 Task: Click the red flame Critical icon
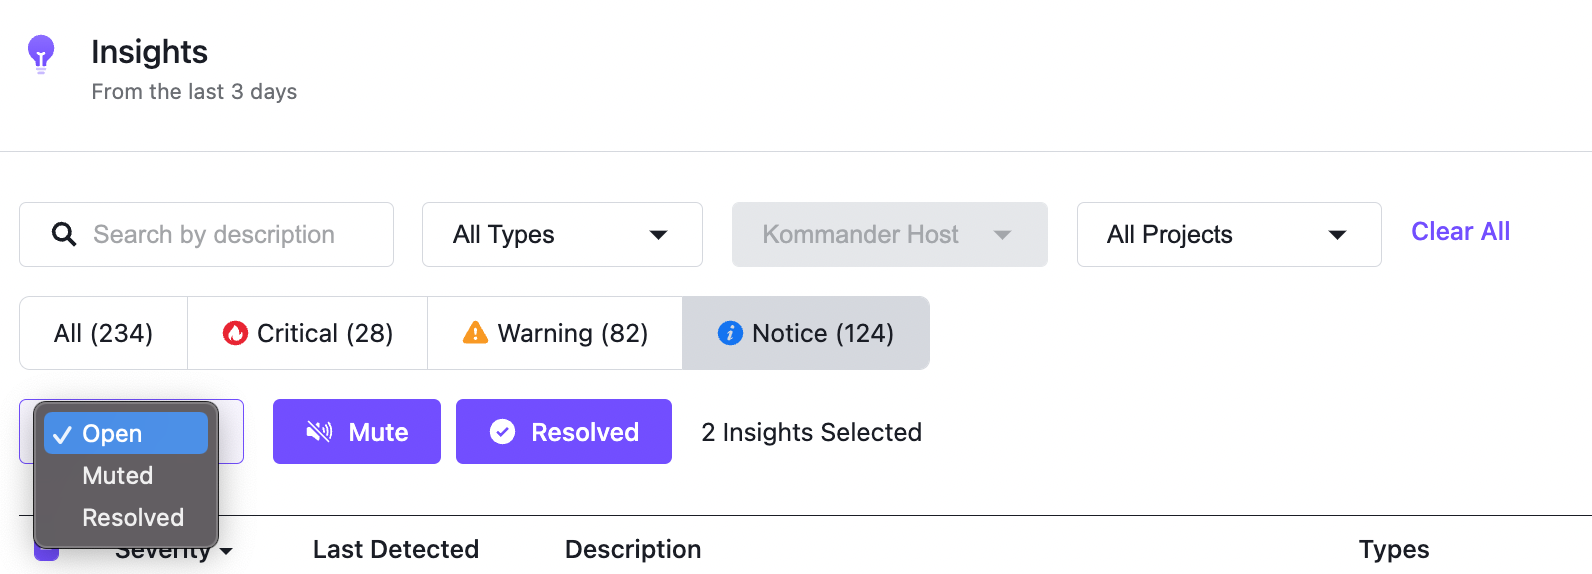coord(235,333)
